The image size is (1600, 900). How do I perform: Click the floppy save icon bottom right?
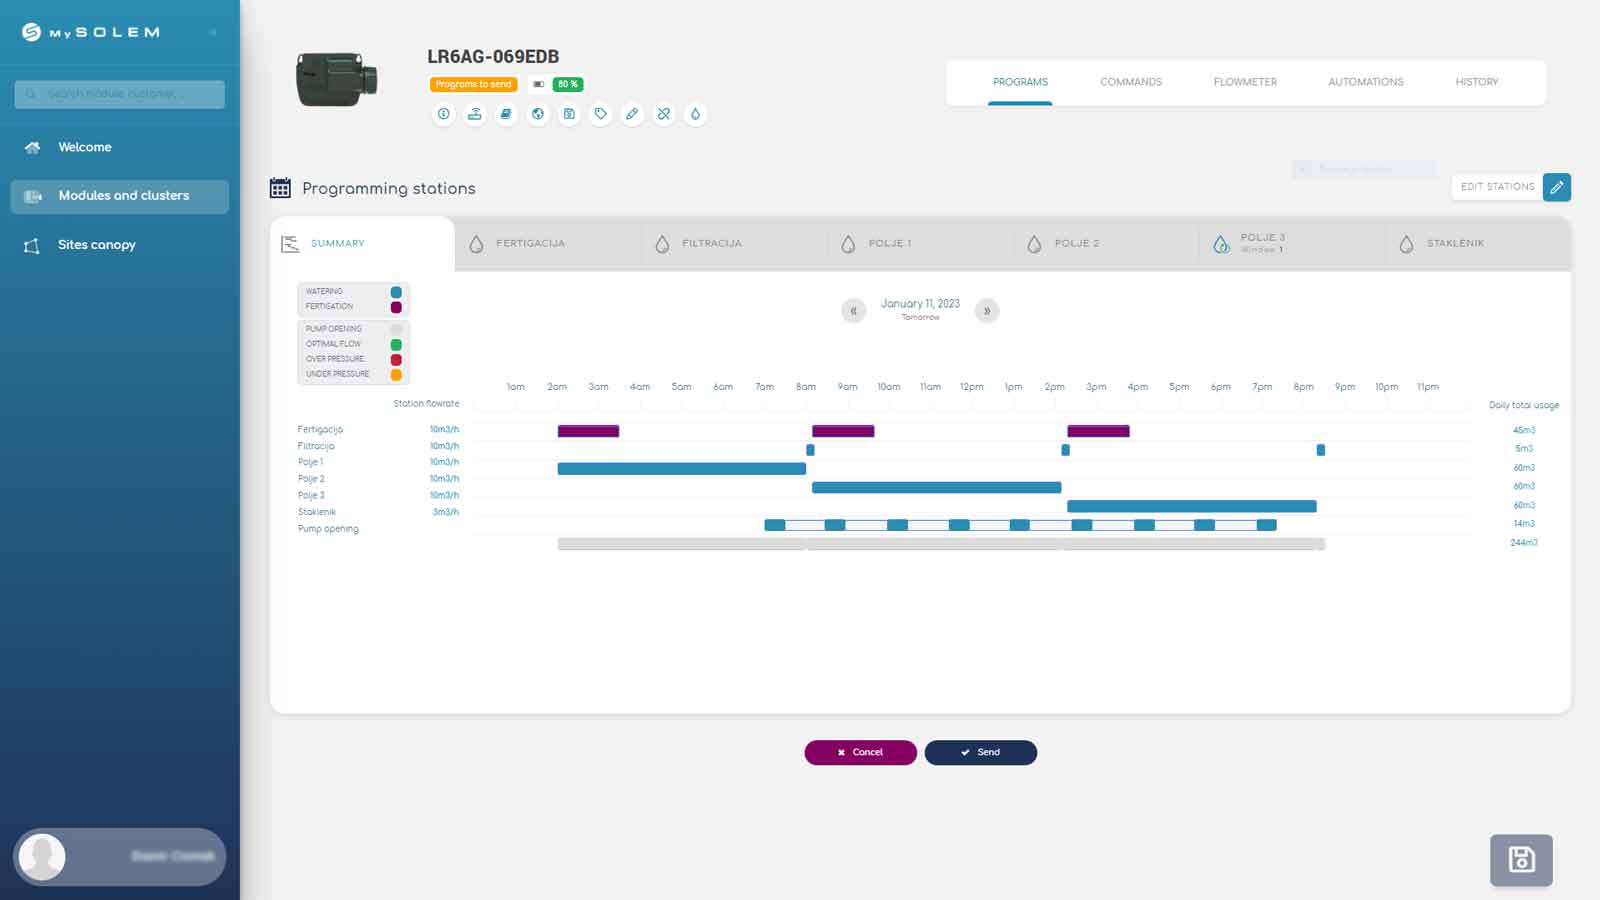click(1521, 860)
